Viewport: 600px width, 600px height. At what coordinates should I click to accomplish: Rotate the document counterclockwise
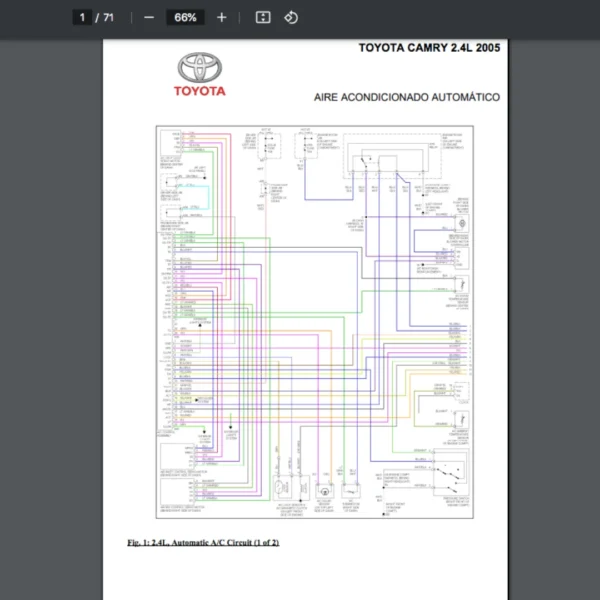pyautogui.click(x=291, y=18)
